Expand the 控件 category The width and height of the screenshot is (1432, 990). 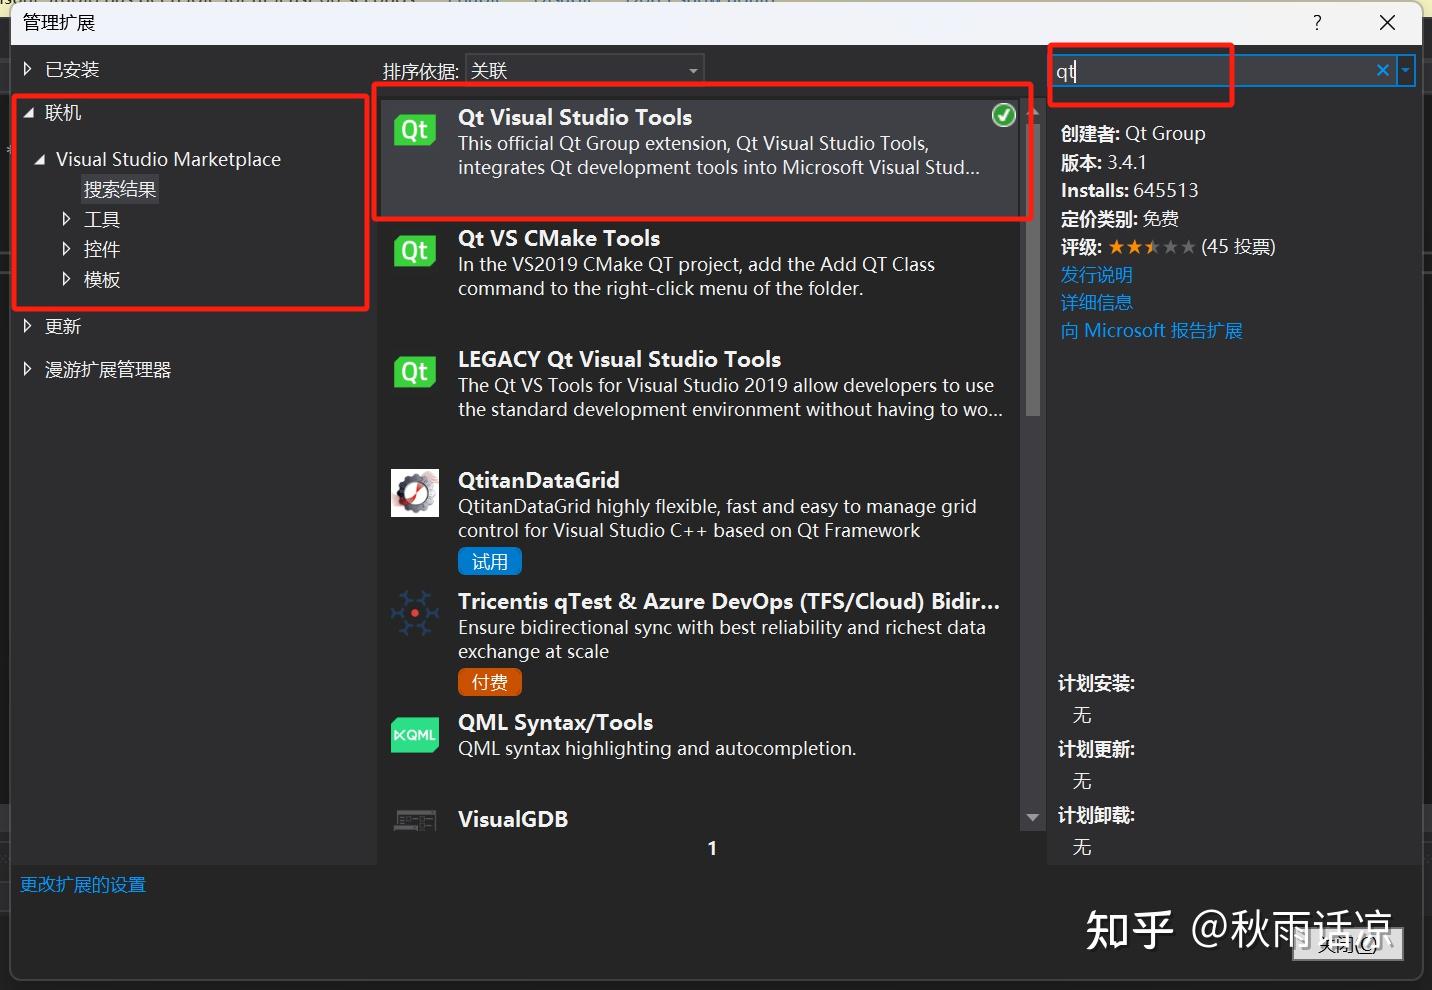[x=66, y=249]
